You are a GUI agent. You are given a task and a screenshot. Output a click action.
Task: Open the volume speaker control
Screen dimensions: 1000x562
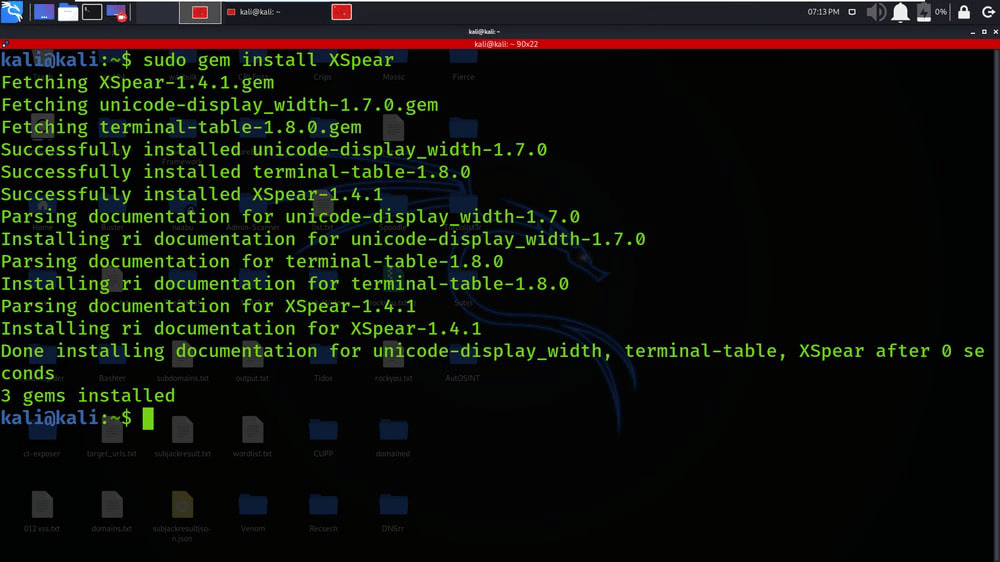(876, 12)
